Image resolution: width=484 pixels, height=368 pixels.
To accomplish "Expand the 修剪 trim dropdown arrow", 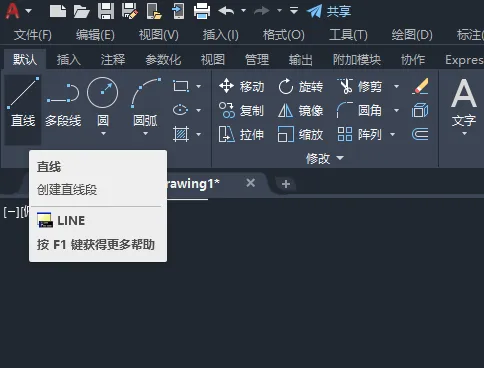I will 396,86.
